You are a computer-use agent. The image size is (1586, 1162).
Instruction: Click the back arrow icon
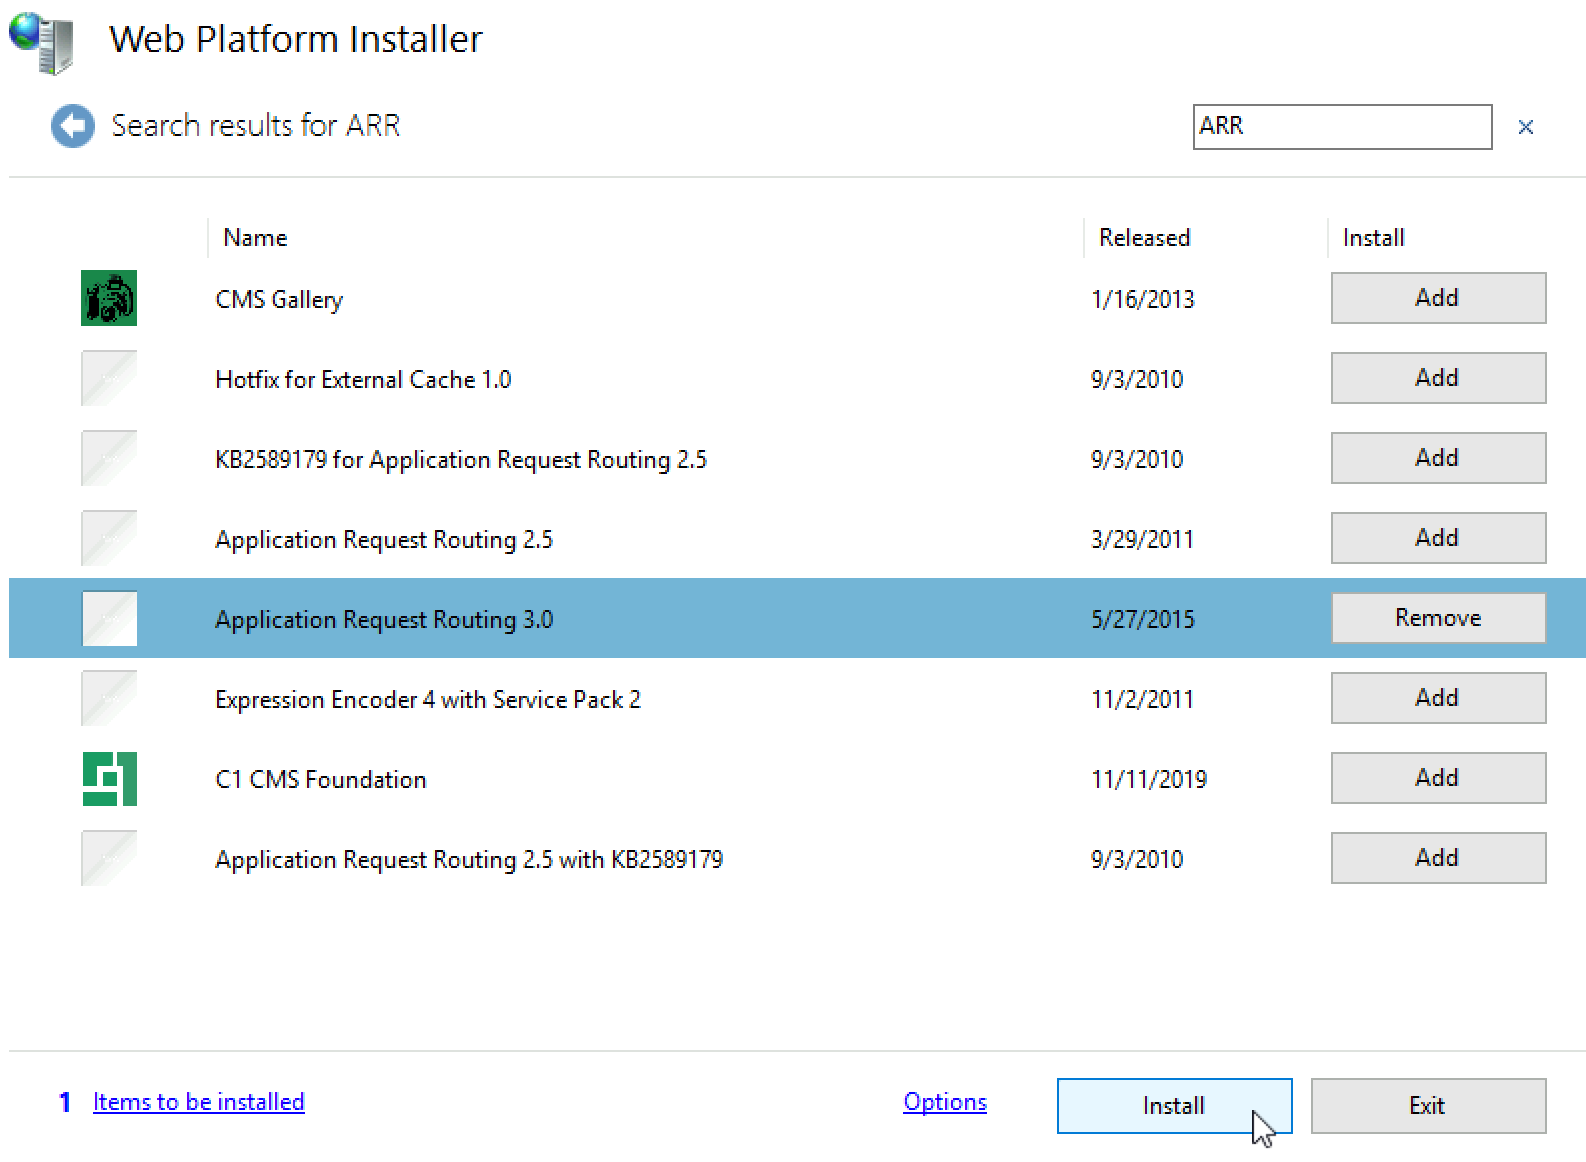pos(73,126)
